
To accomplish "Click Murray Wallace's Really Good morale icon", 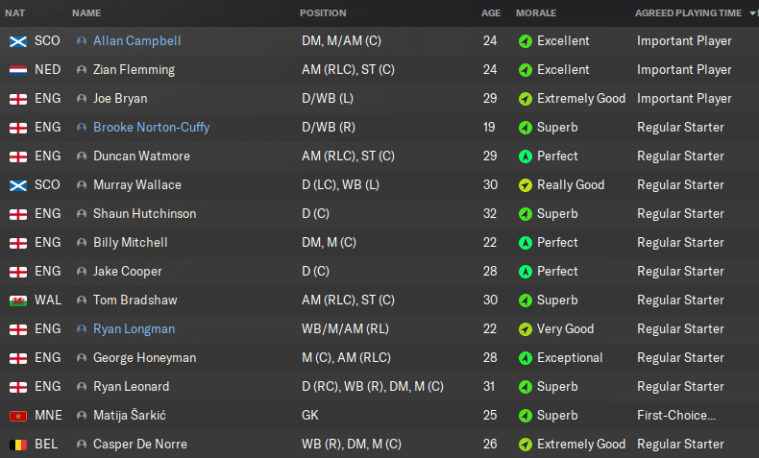I will [525, 185].
